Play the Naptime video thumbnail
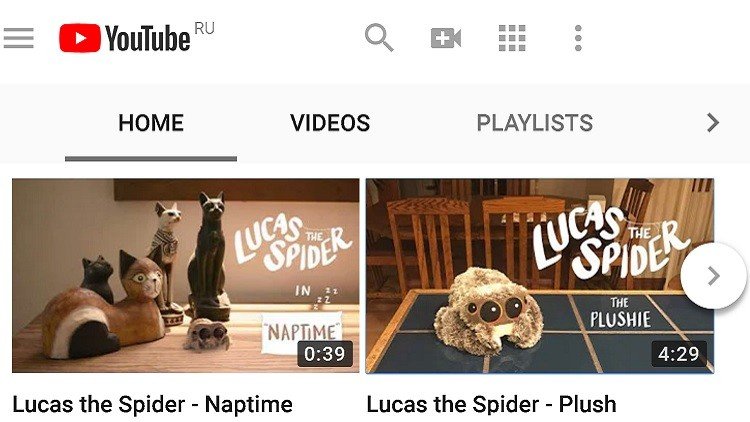750x422 pixels. [x=186, y=276]
